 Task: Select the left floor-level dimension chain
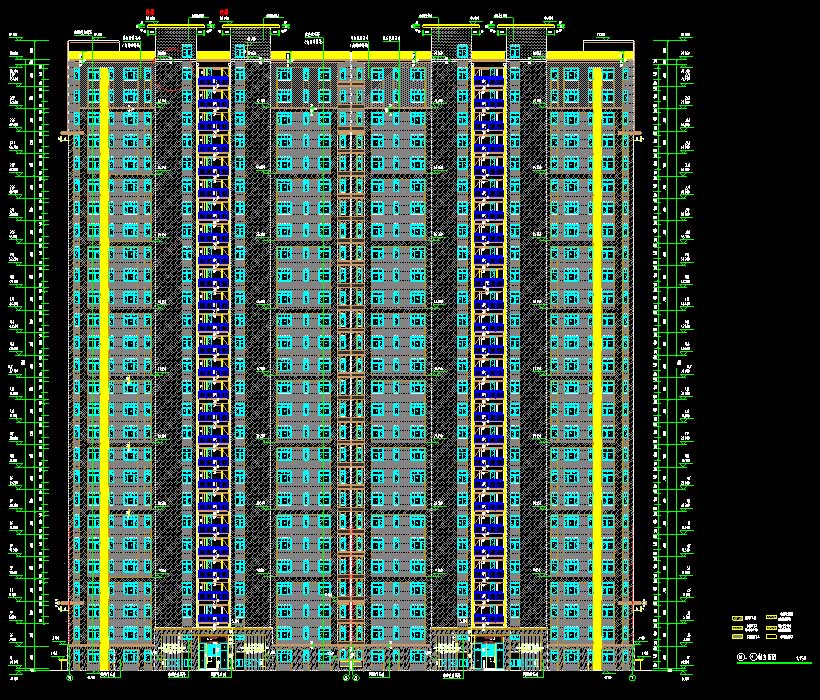pyautogui.click(x=30, y=350)
